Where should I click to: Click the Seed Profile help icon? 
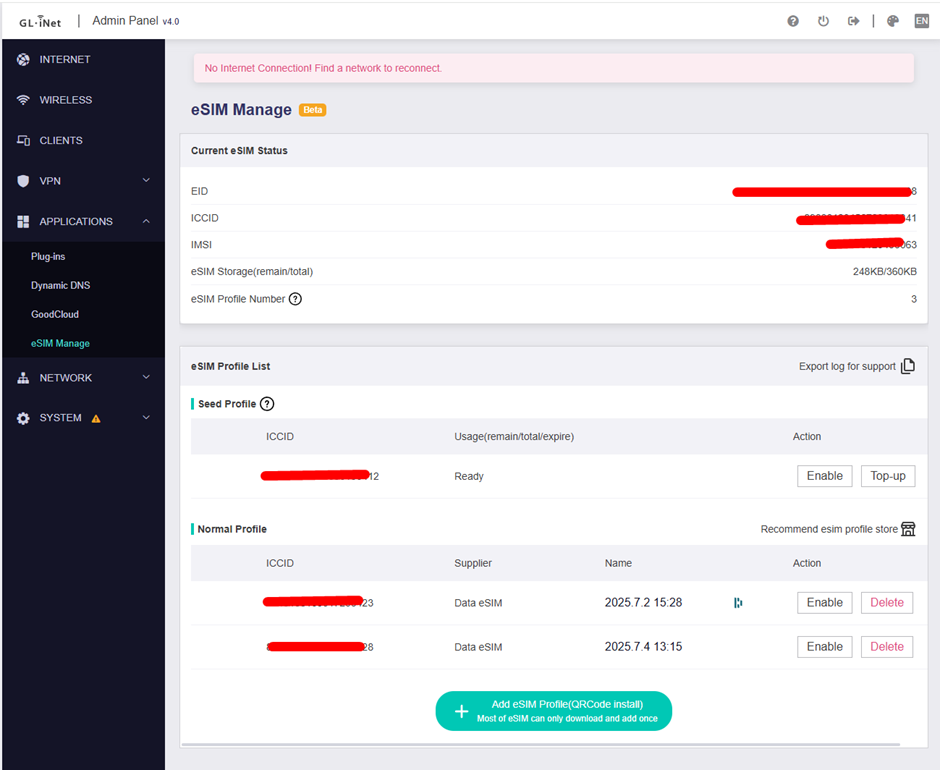(267, 404)
